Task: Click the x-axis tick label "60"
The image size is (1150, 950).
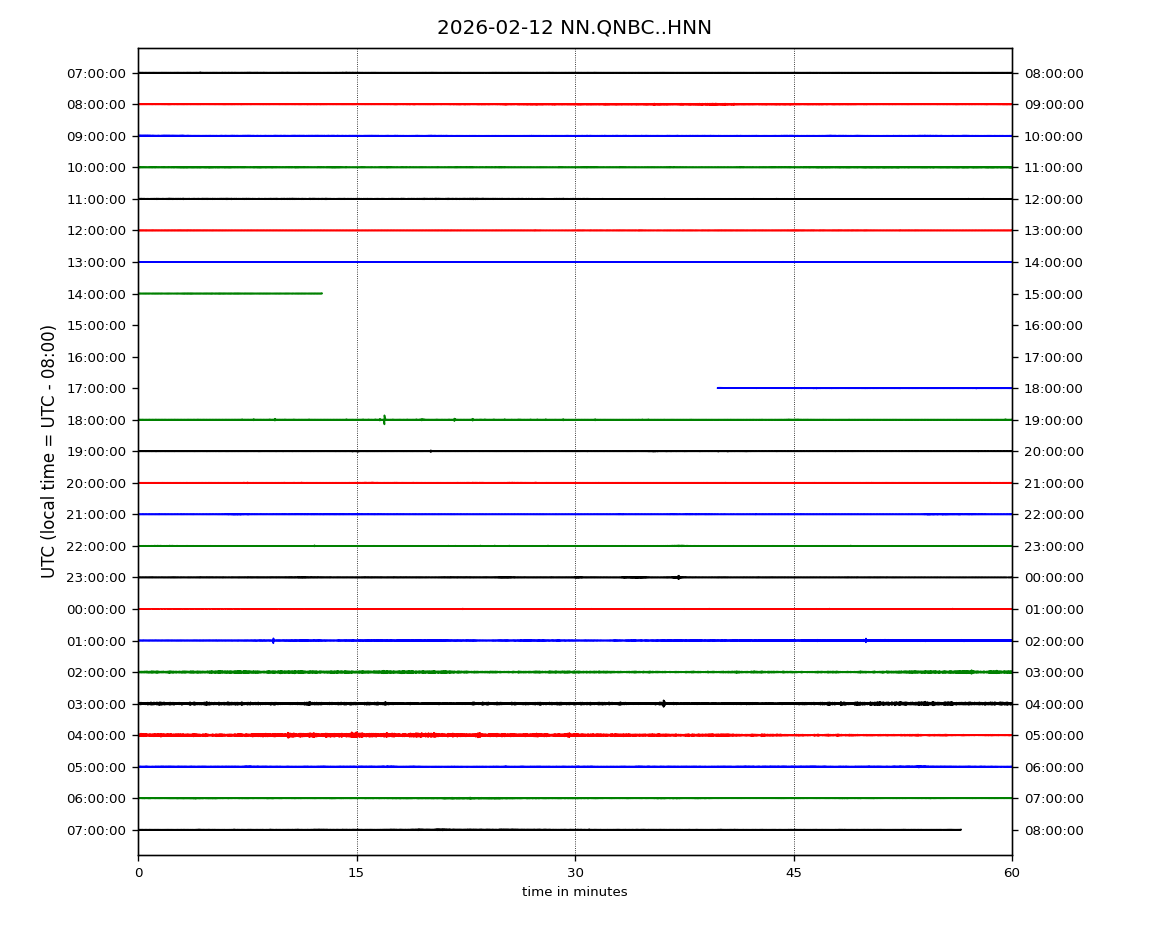Action: click(x=1012, y=873)
